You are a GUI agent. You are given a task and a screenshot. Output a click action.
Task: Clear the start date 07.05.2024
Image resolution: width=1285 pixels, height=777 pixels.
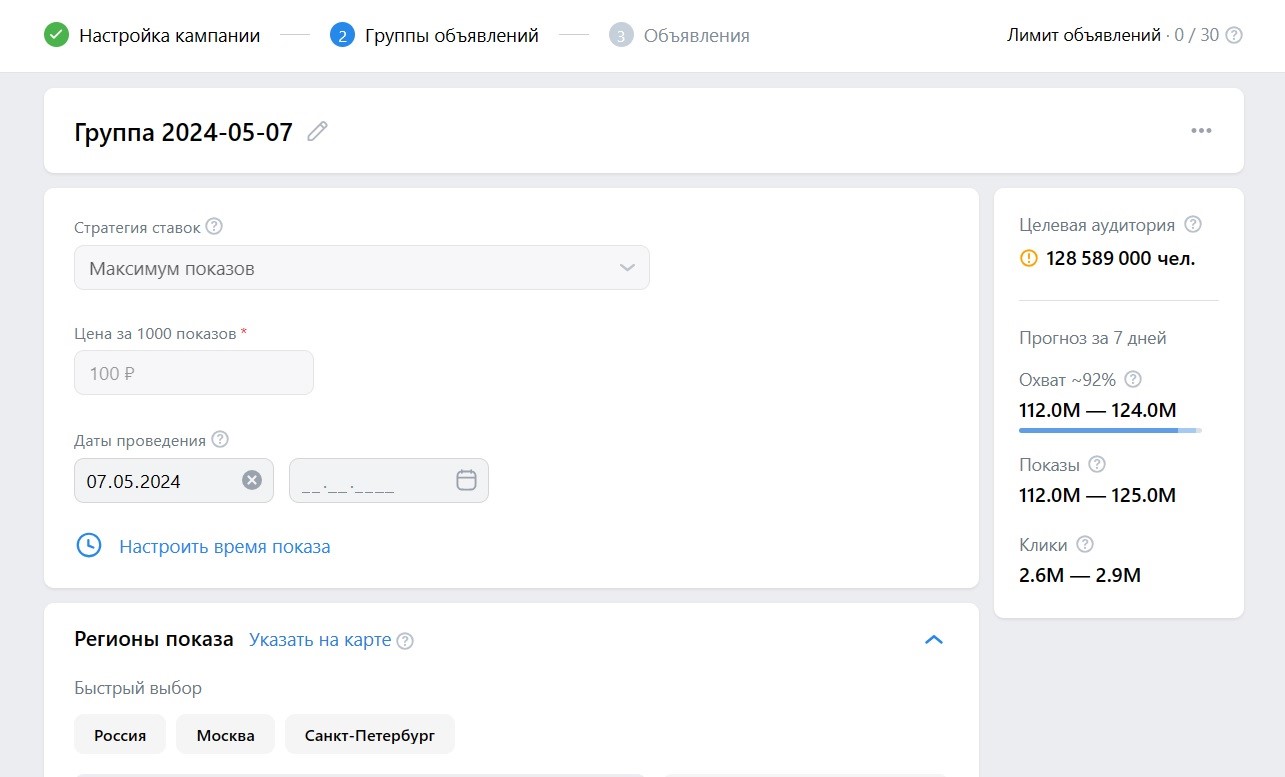coord(252,480)
